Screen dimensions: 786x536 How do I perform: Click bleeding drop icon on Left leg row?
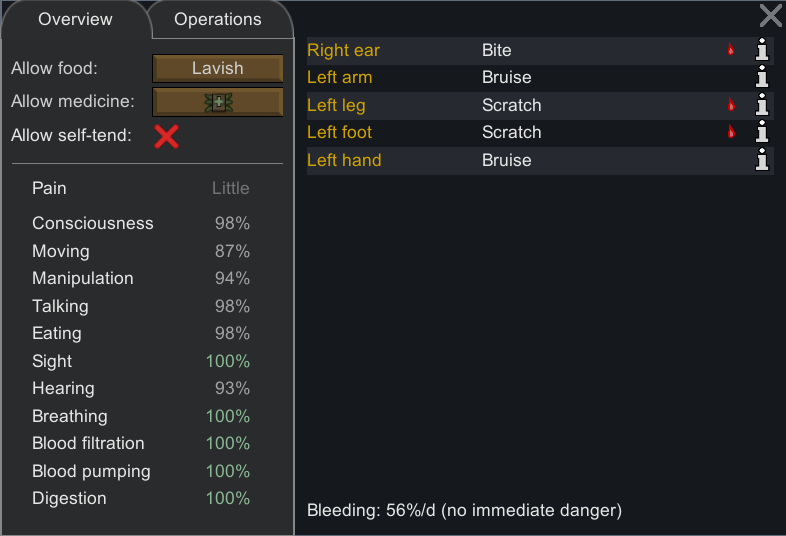(x=731, y=105)
